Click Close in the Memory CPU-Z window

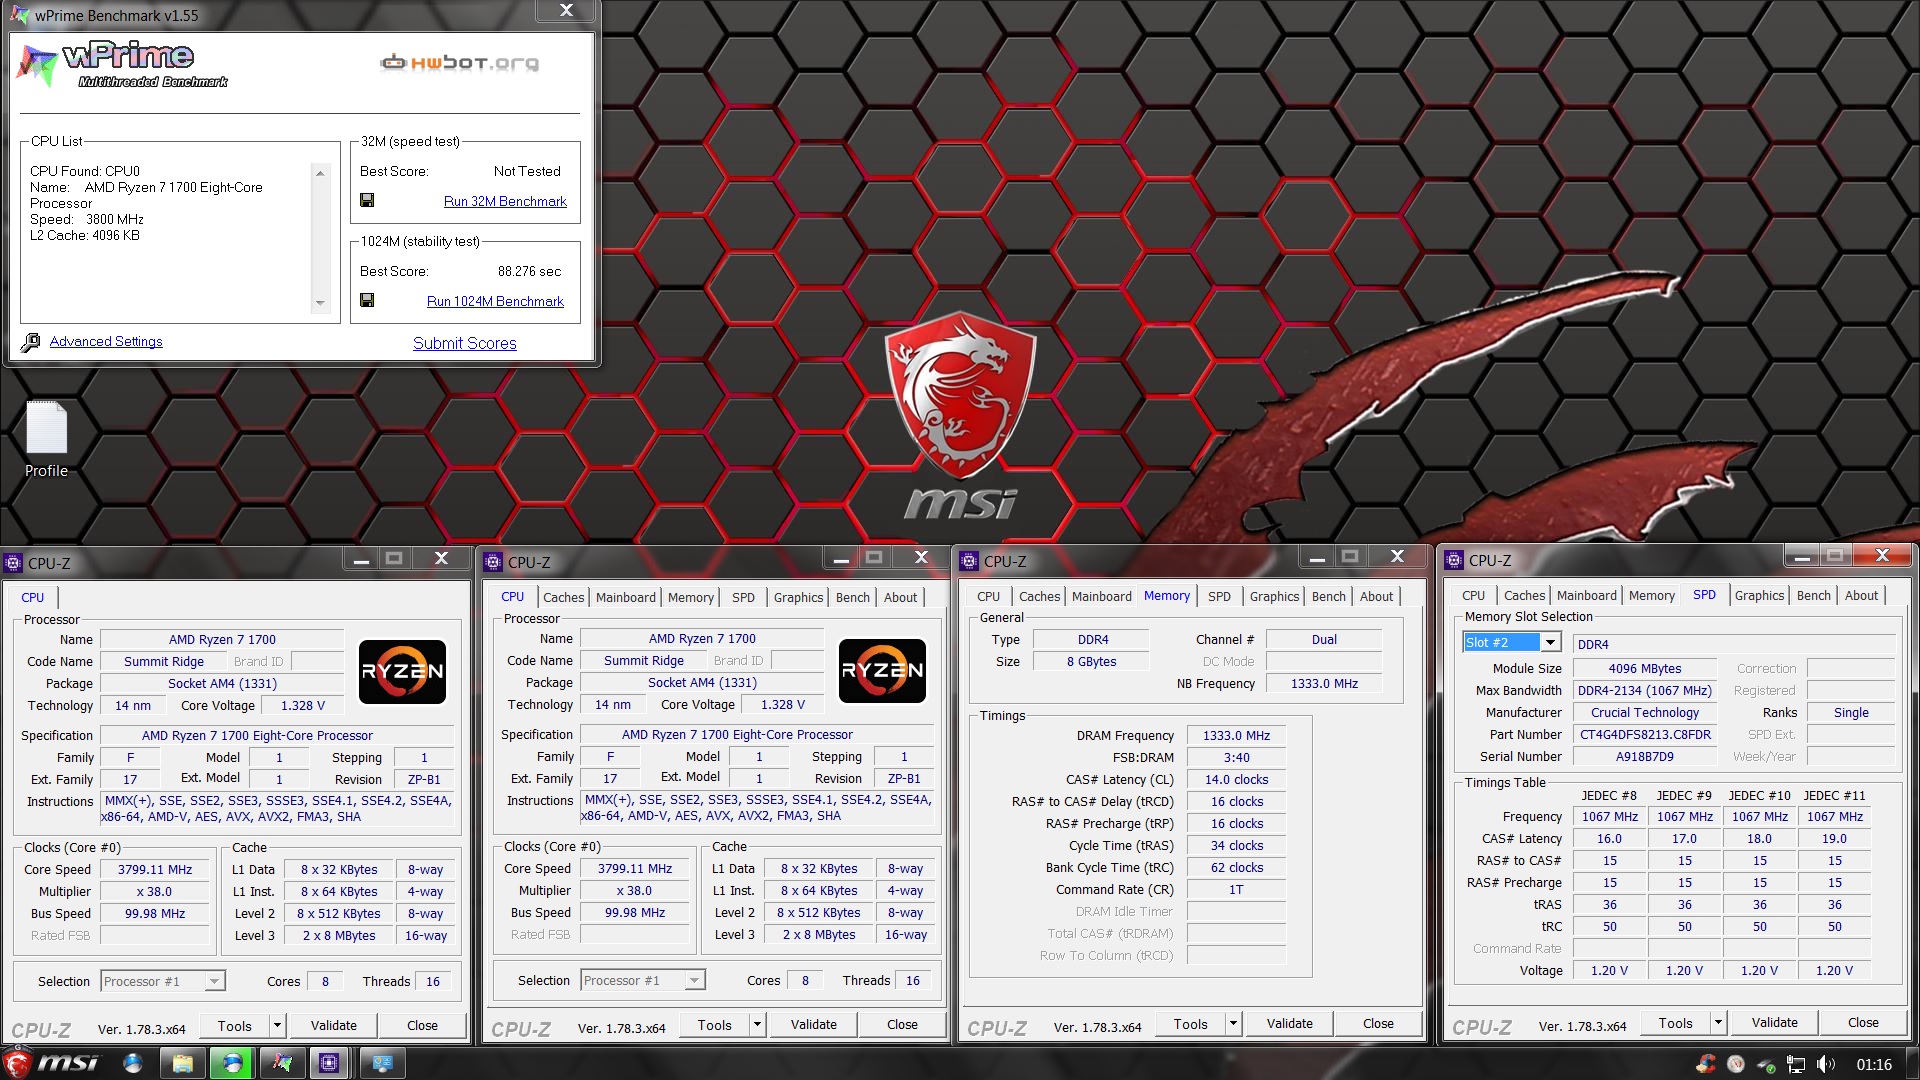point(1378,1024)
